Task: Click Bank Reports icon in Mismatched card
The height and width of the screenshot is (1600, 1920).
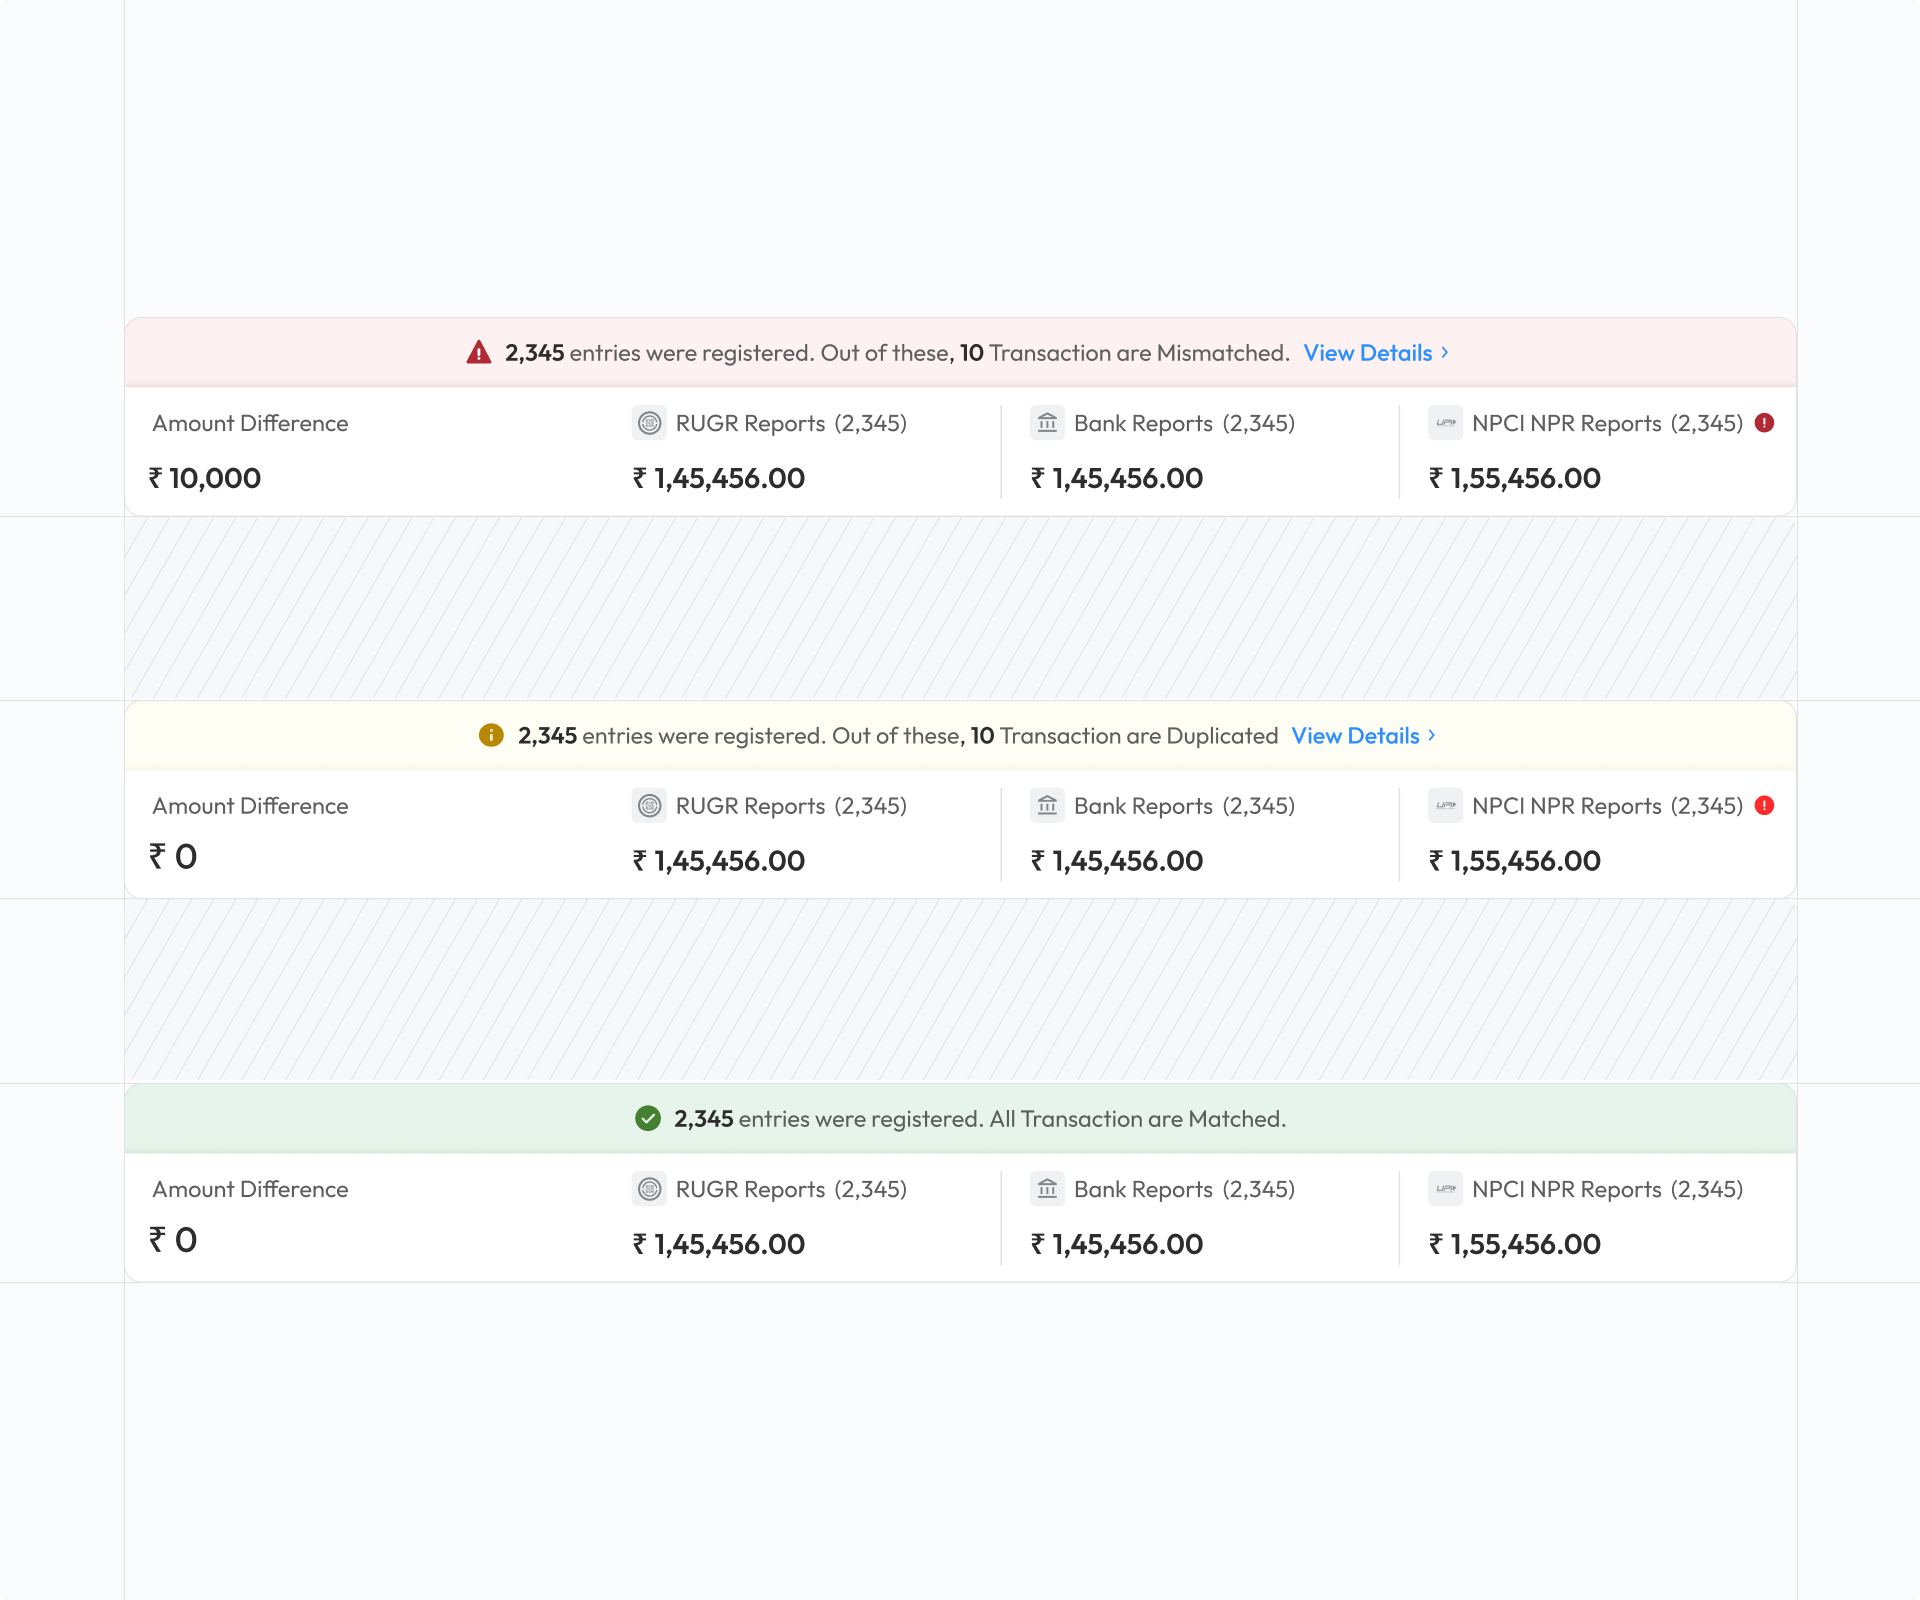Action: coord(1048,423)
